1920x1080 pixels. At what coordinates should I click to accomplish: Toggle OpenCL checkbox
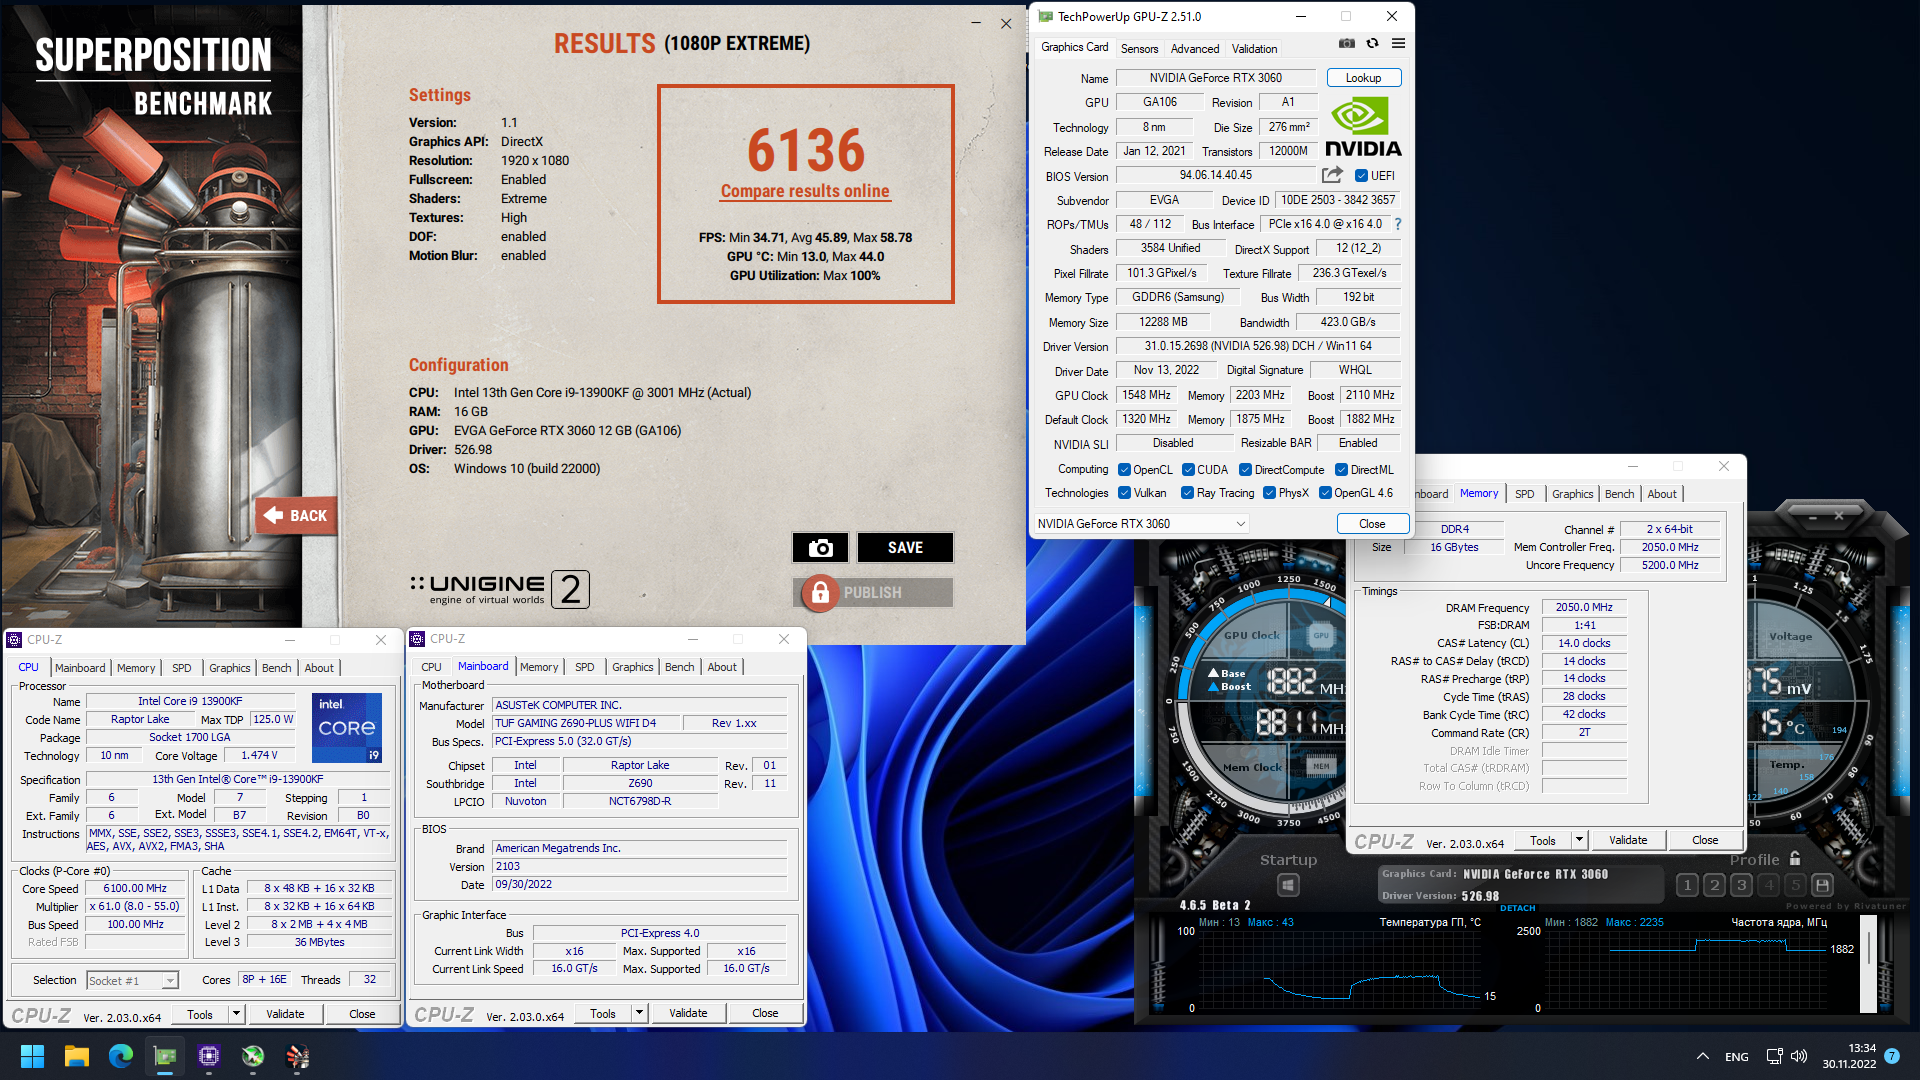[1124, 470]
